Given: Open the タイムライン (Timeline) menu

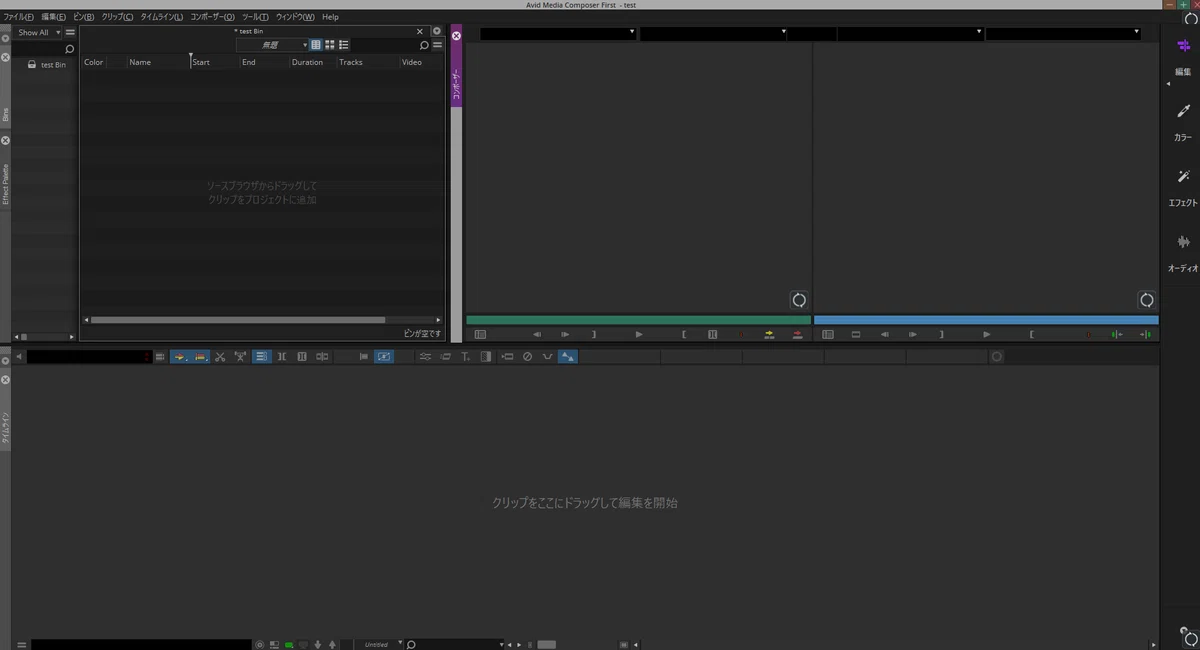Looking at the screenshot, I should pos(161,17).
